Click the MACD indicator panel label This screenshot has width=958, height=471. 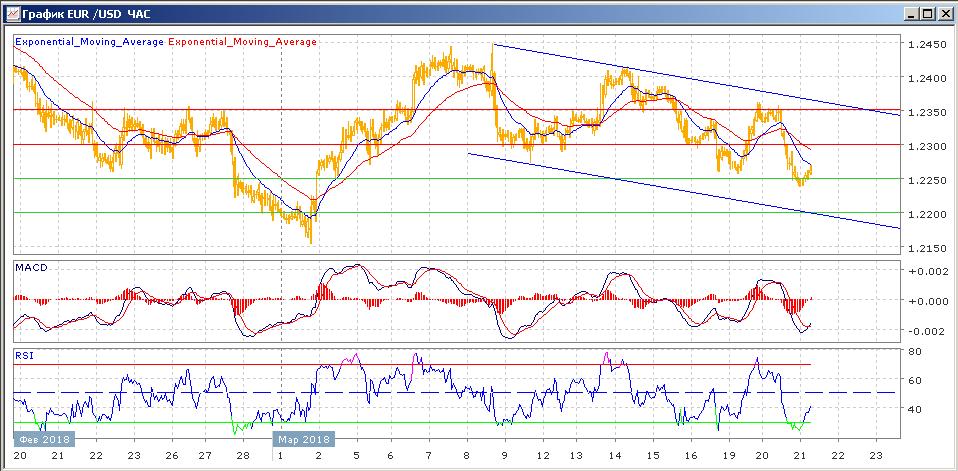pos(30,267)
